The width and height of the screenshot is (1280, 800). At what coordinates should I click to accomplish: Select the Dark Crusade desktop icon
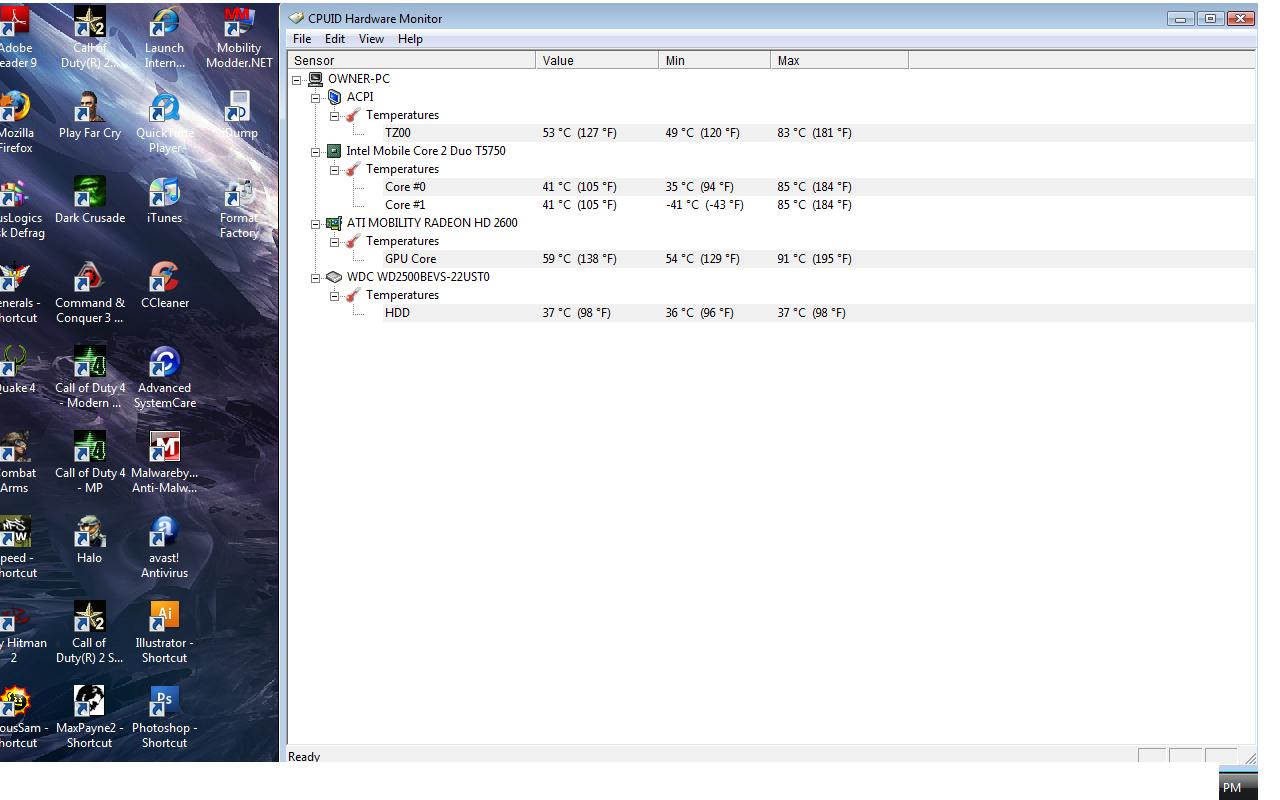click(x=90, y=201)
